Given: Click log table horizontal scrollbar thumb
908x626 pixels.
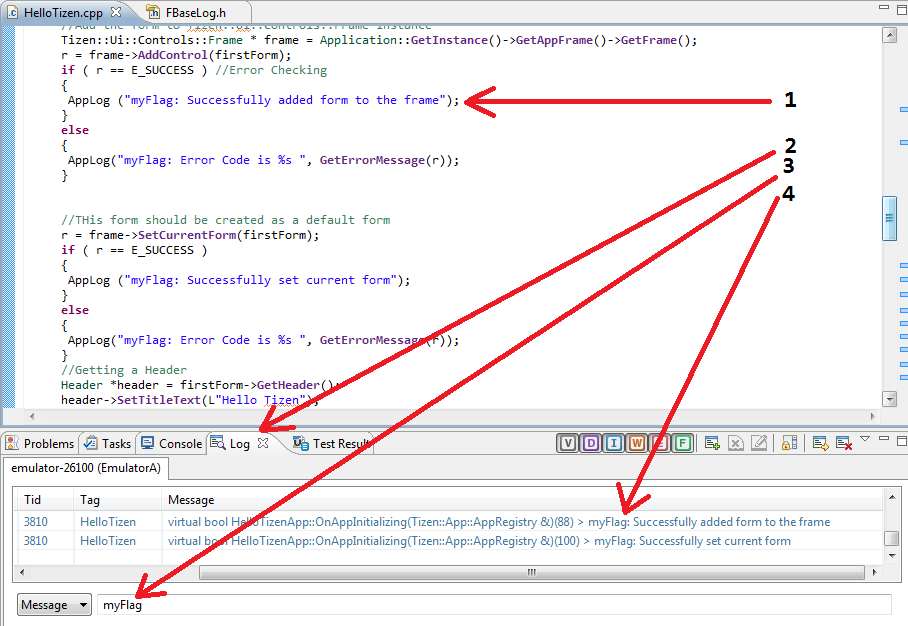Looking at the screenshot, I should tap(532, 572).
